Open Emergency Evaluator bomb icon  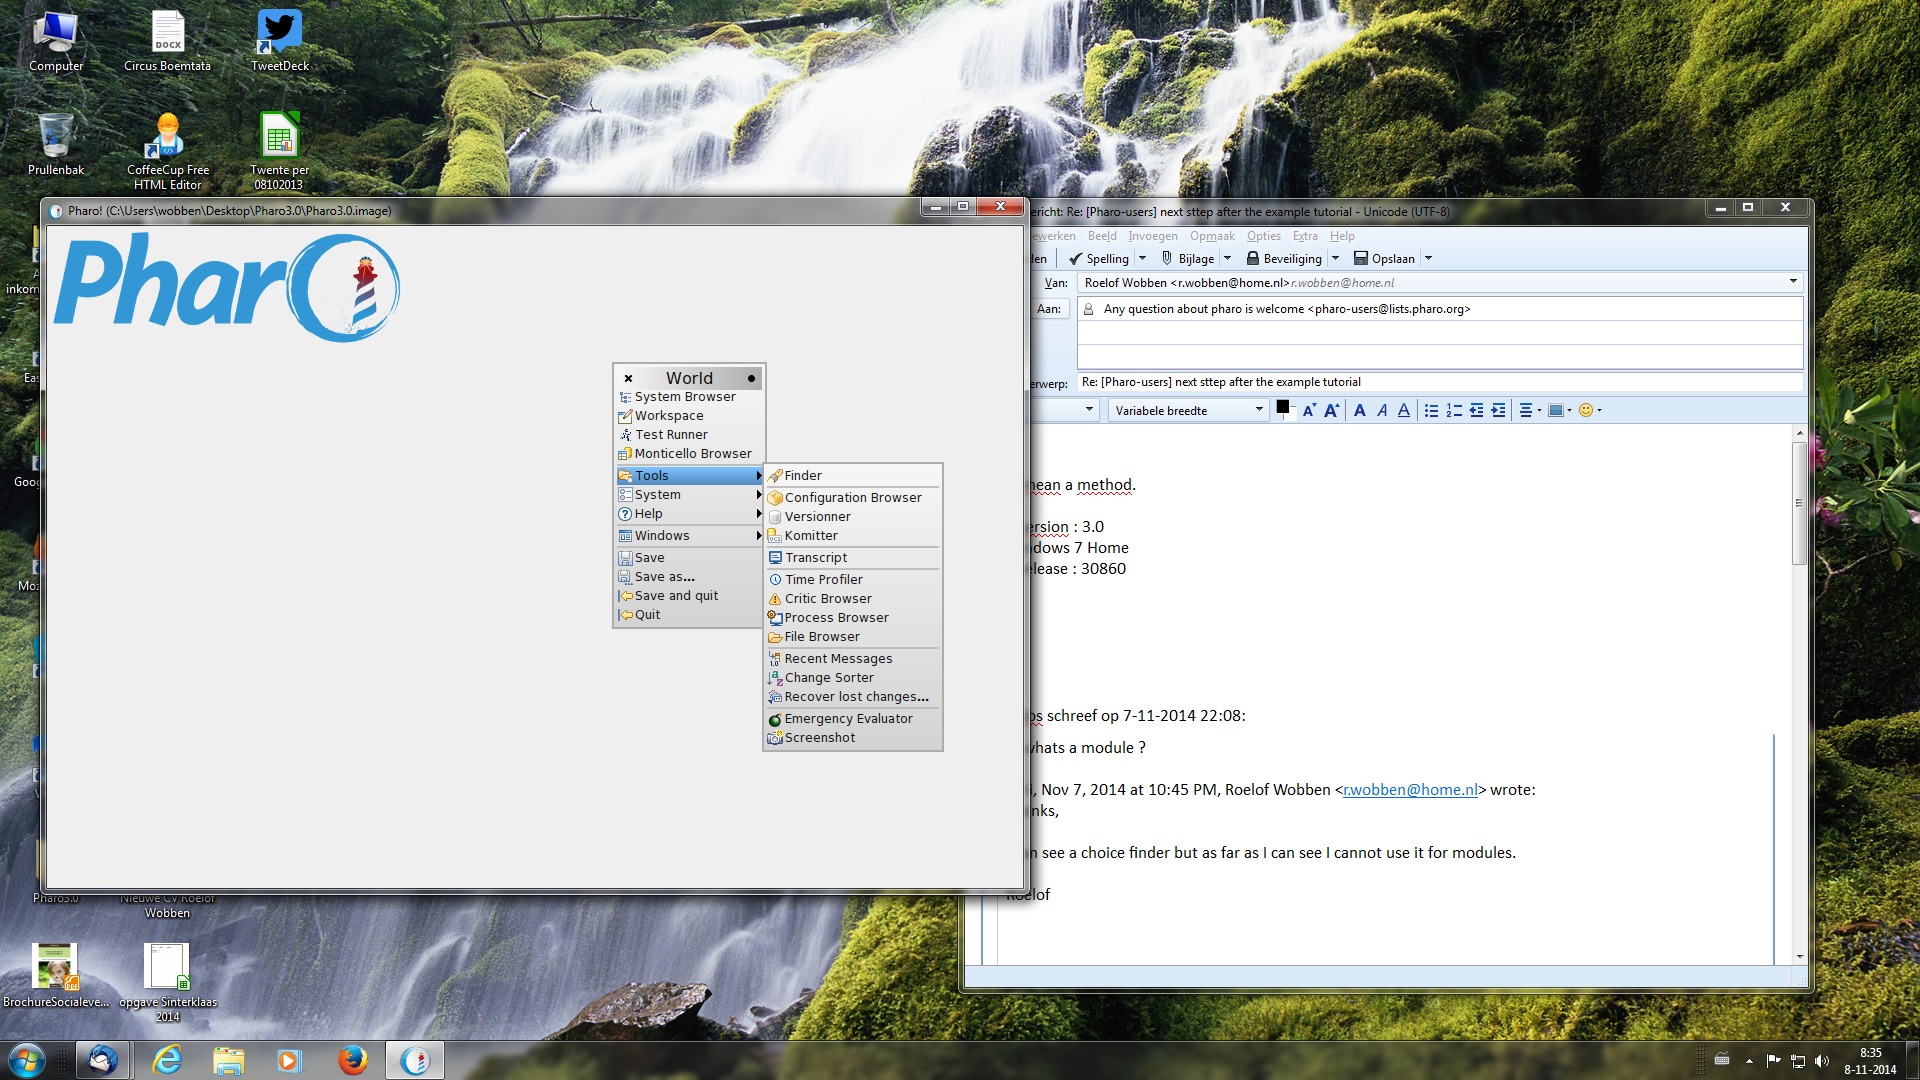pyautogui.click(x=775, y=719)
